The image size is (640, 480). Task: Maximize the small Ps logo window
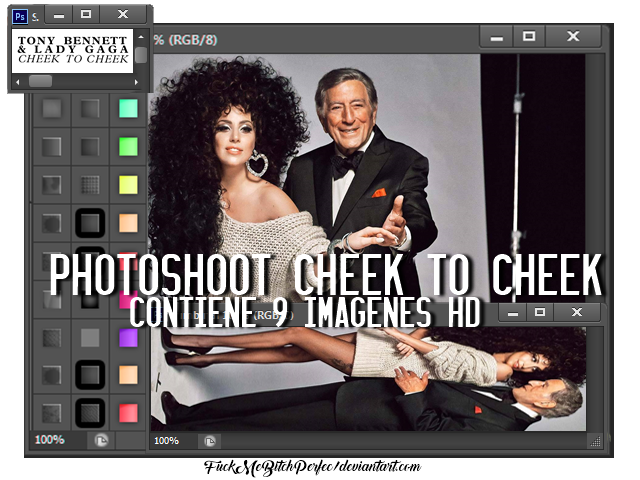pos(86,15)
